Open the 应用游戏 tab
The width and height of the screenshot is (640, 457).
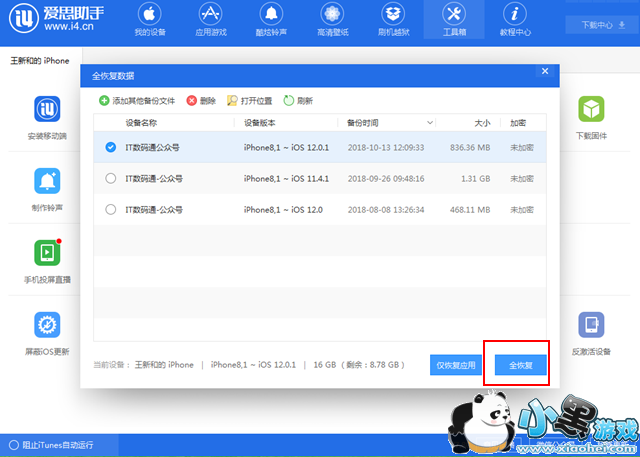point(211,20)
